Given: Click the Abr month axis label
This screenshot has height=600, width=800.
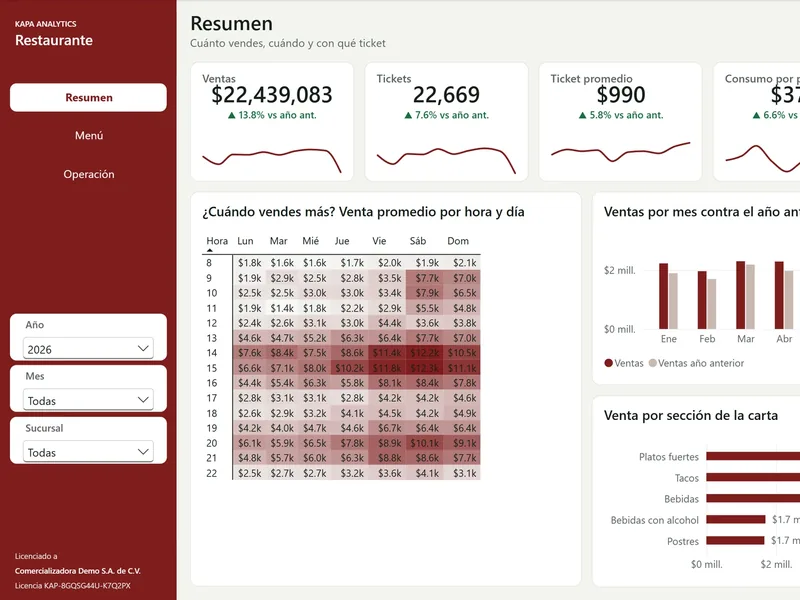Looking at the screenshot, I should (784, 339).
